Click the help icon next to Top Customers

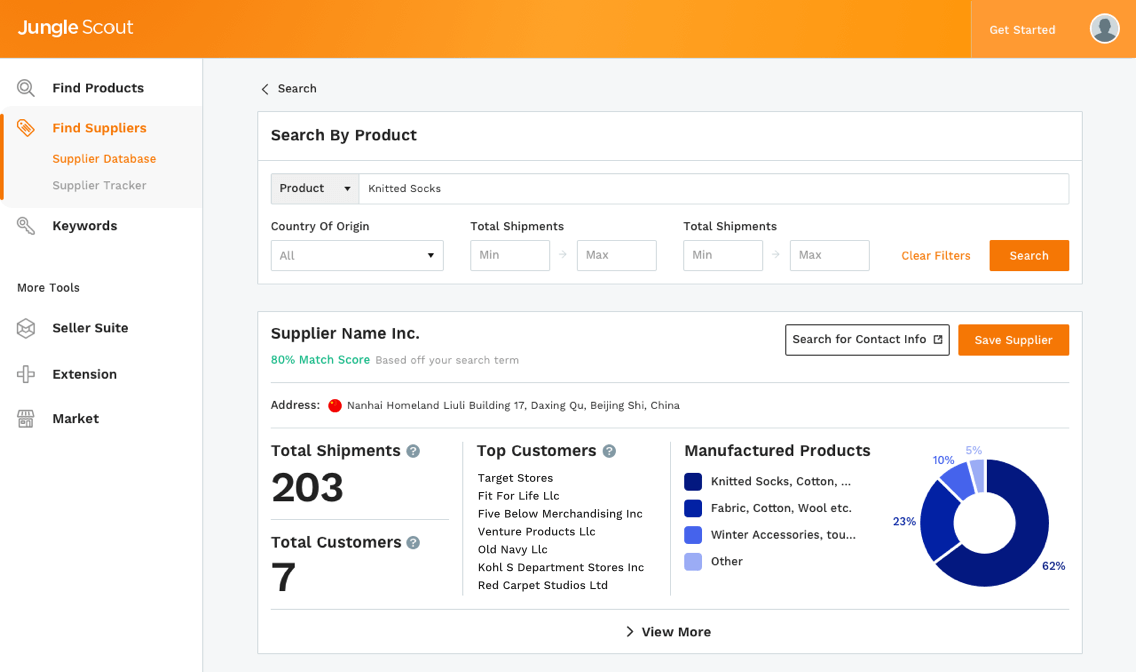click(x=609, y=451)
